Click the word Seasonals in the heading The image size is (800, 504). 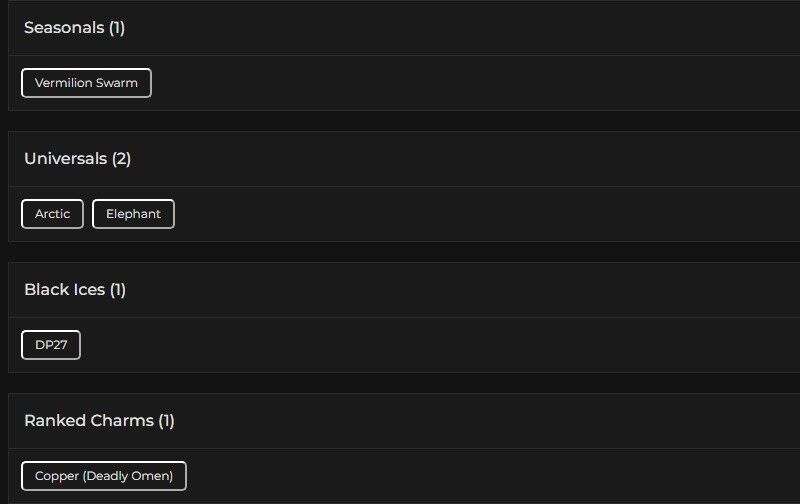coord(64,28)
